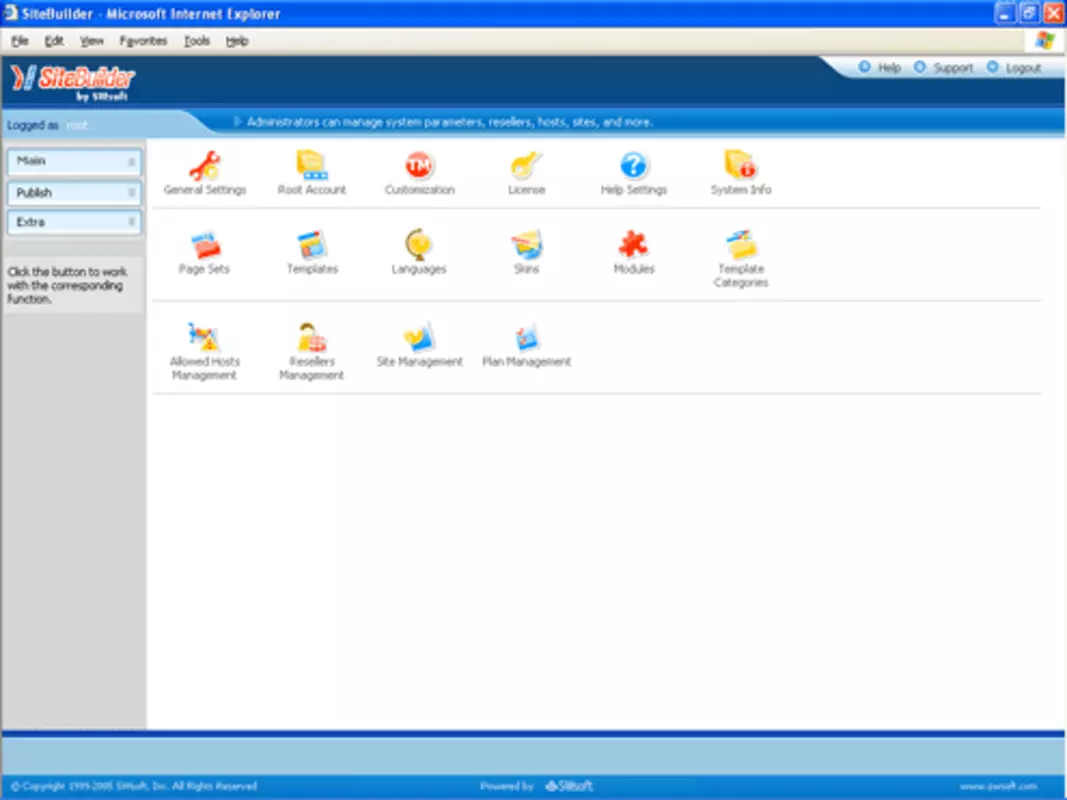
Task: Expand the Publish sidebar section
Action: 74,193
